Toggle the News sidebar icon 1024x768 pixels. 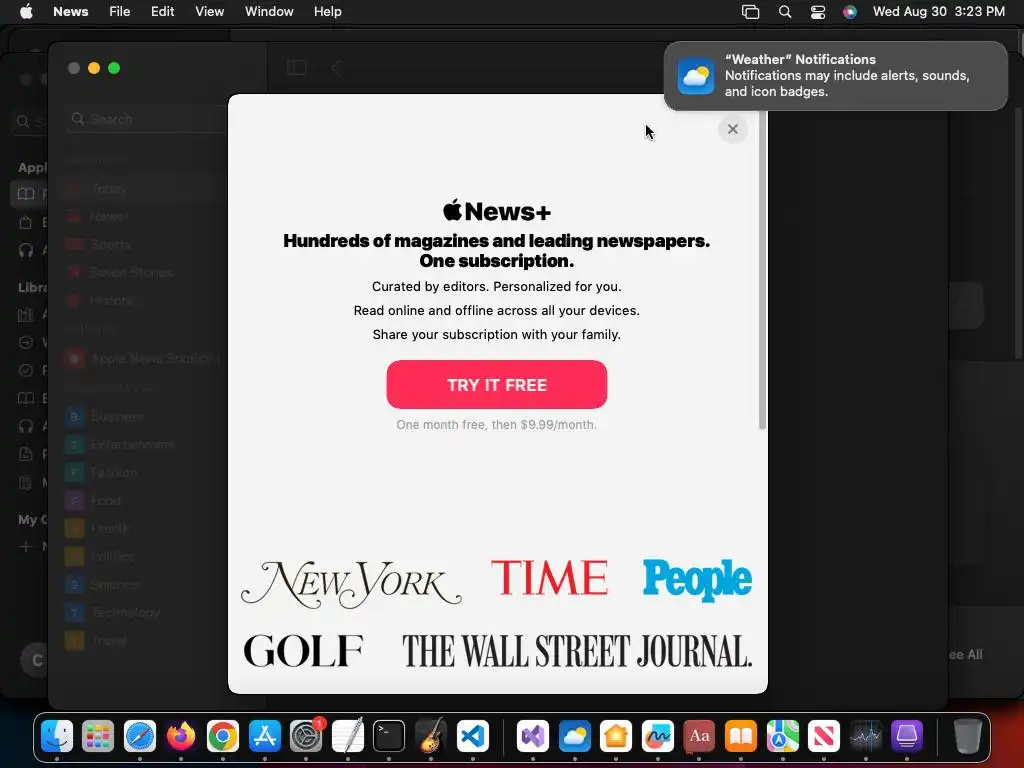click(296, 67)
